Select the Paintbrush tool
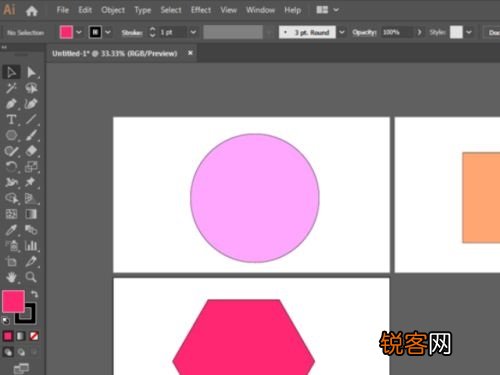 (x=31, y=135)
